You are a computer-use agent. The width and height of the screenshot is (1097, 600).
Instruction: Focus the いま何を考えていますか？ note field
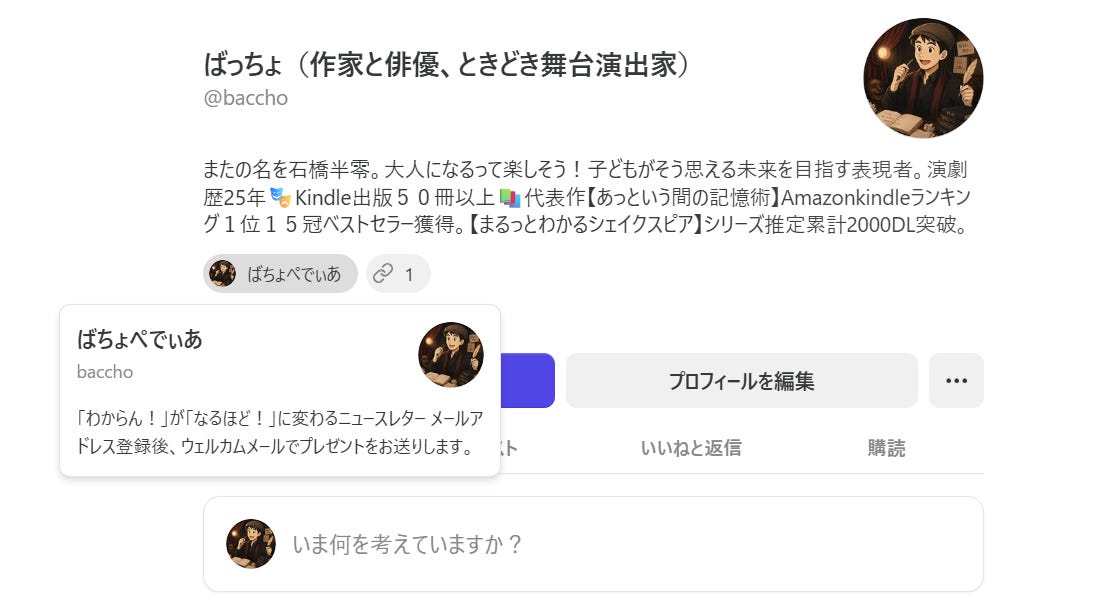tap(593, 544)
